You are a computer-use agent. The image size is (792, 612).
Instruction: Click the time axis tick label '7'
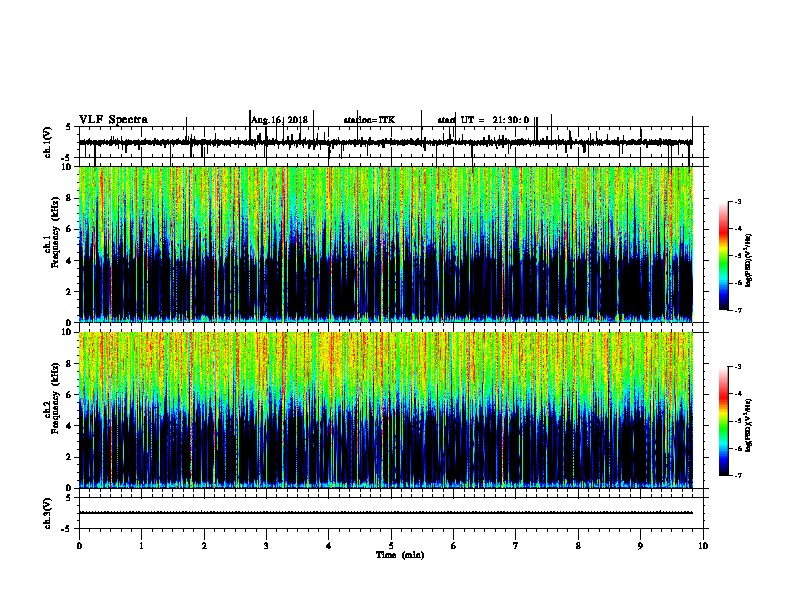pyautogui.click(x=516, y=546)
